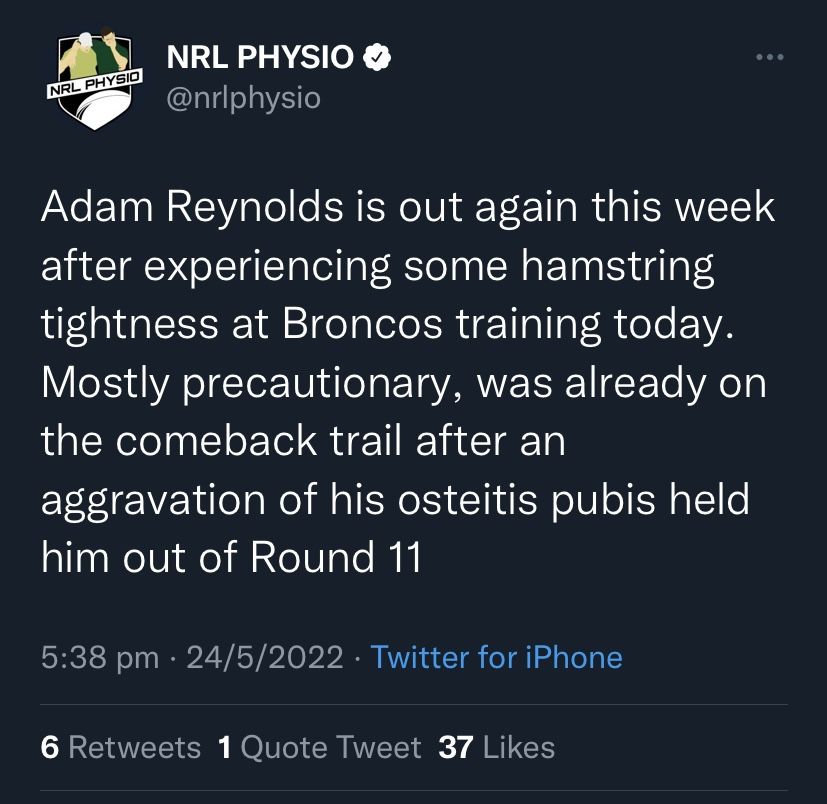Click the name Adam Reynolds in tweet
This screenshot has width=827, height=804.
pyautogui.click(x=192, y=208)
